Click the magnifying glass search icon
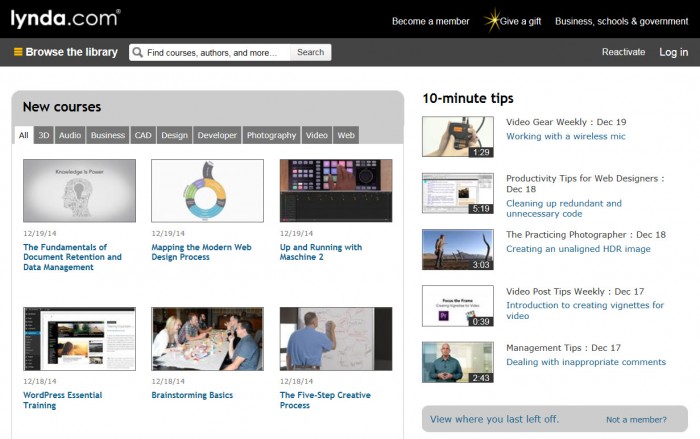 (138, 52)
